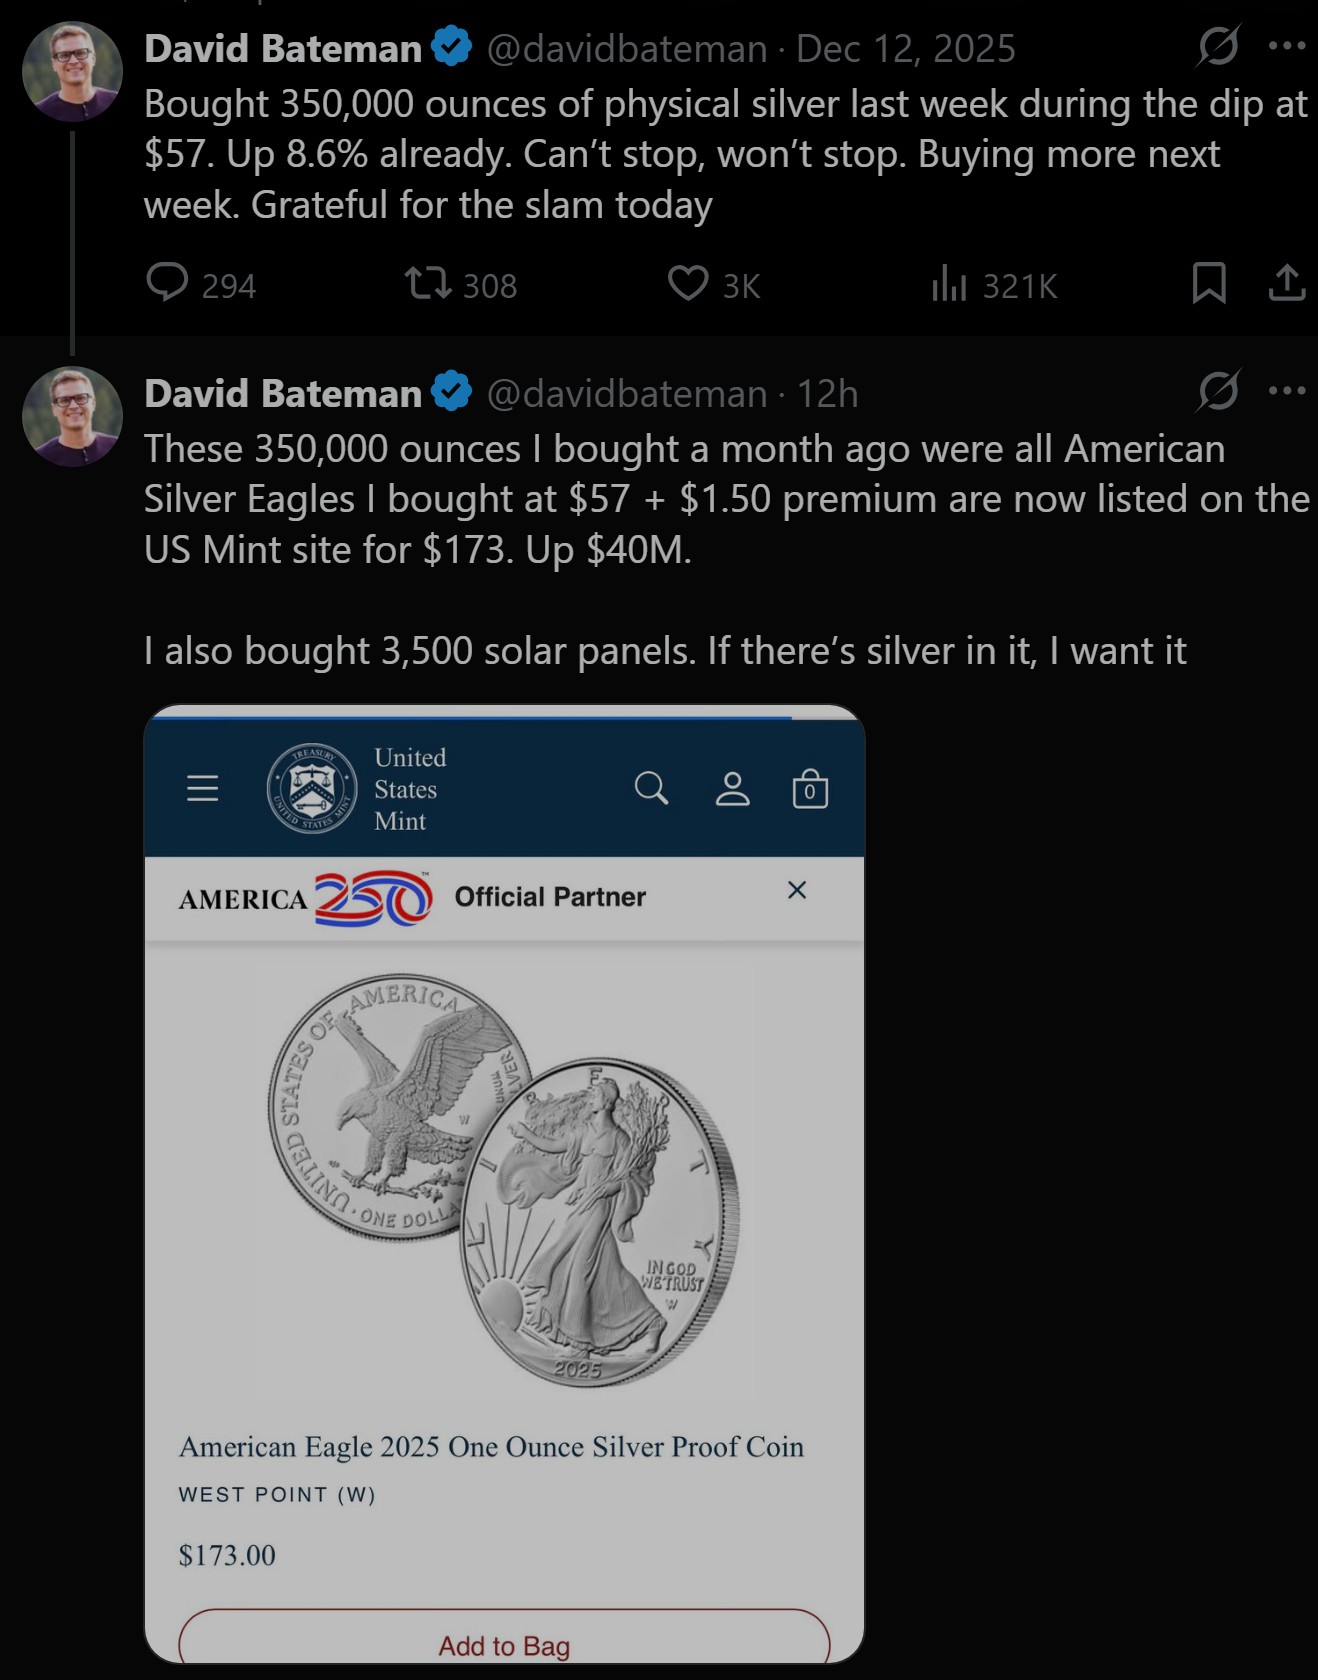1318x1680 pixels.
Task: Click the Grok icon on the 12h tweet
Action: 1219,391
